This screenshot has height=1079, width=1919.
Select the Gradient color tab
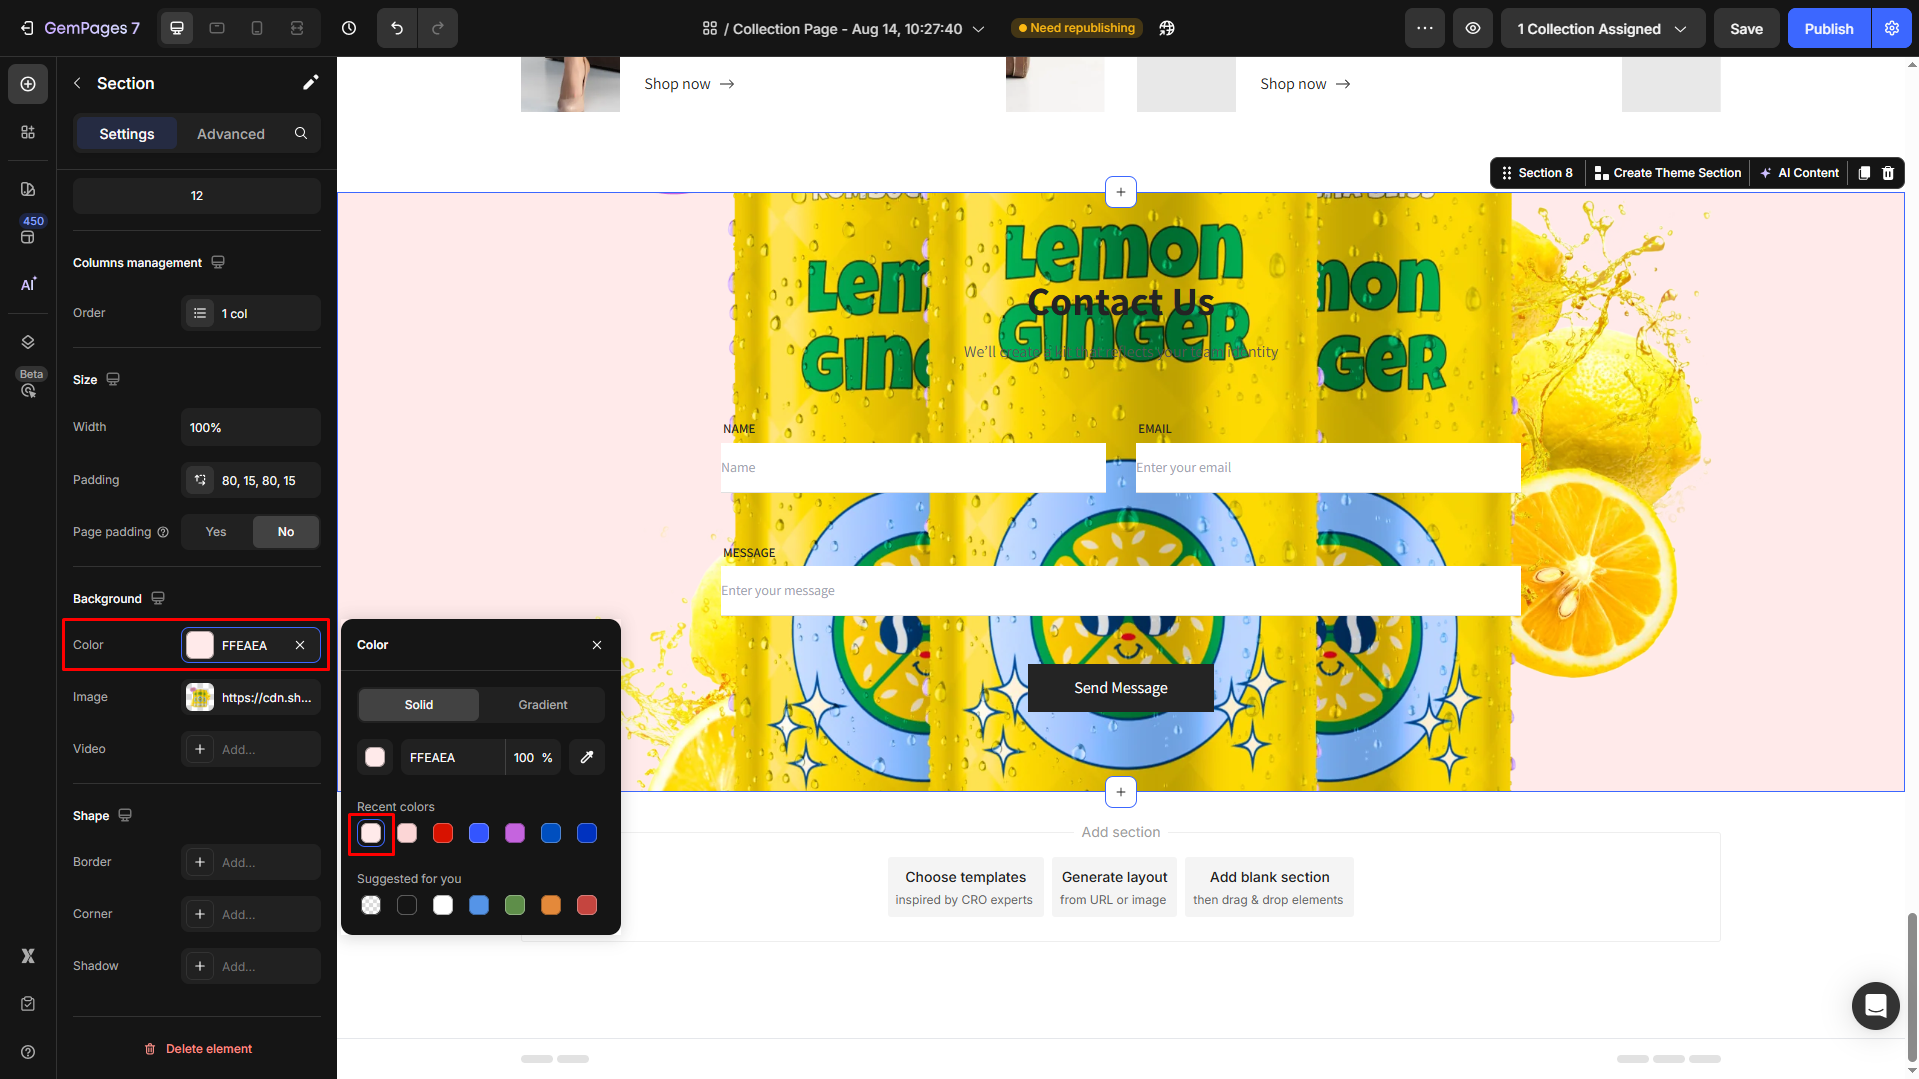[542, 705]
